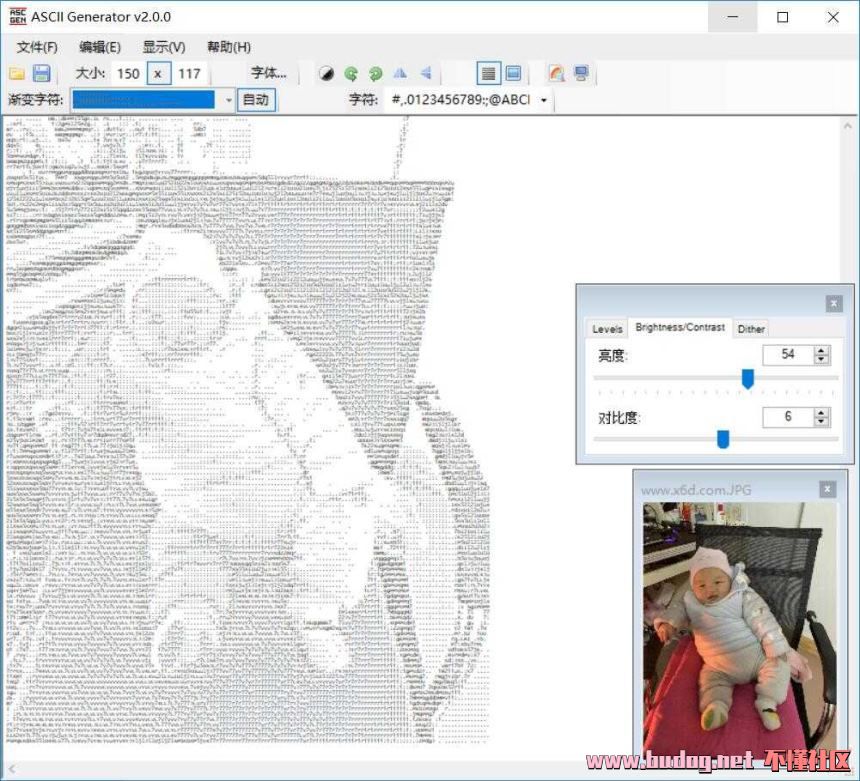
Task: Open the 显示(V) menu
Action: (x=163, y=47)
